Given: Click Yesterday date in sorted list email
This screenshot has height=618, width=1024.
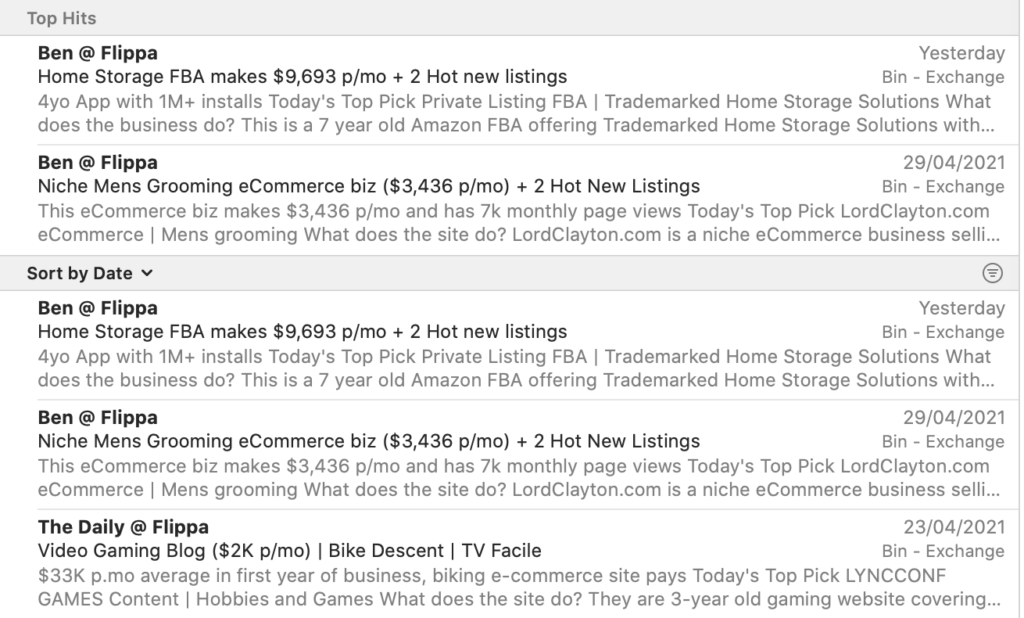Looking at the screenshot, I should tap(961, 308).
